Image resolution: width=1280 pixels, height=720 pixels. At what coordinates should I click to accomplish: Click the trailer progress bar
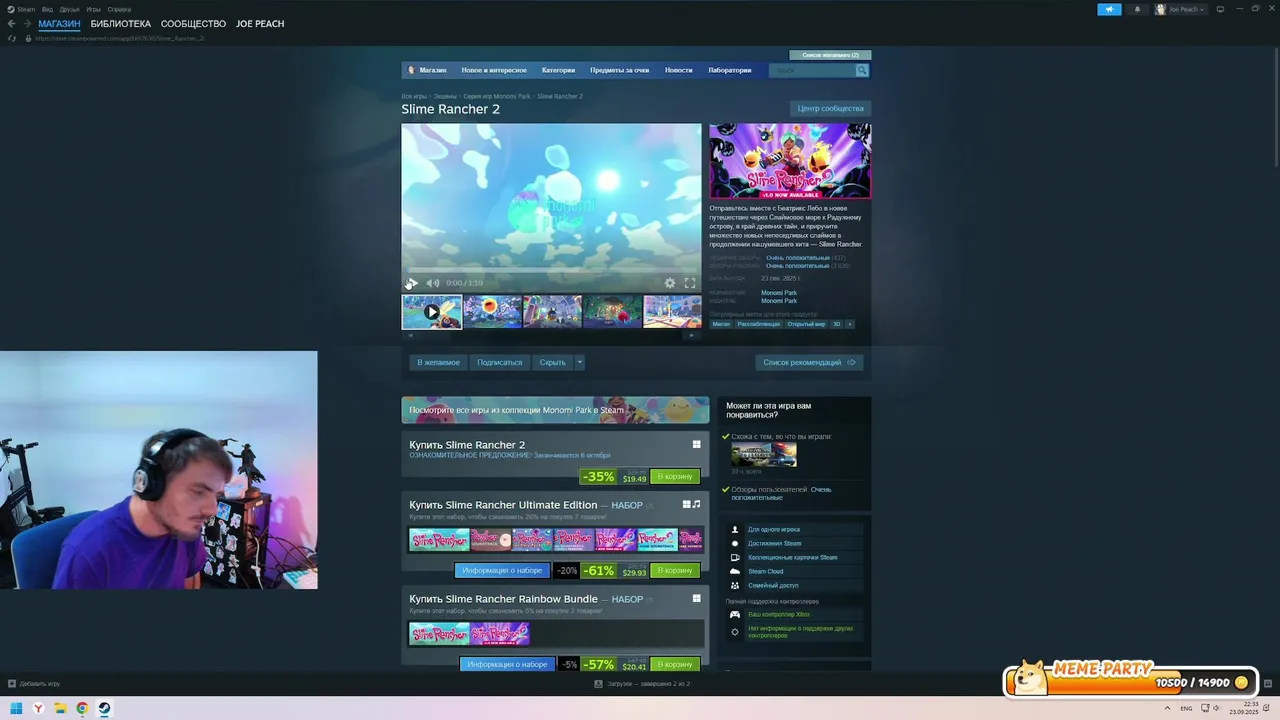(551, 271)
